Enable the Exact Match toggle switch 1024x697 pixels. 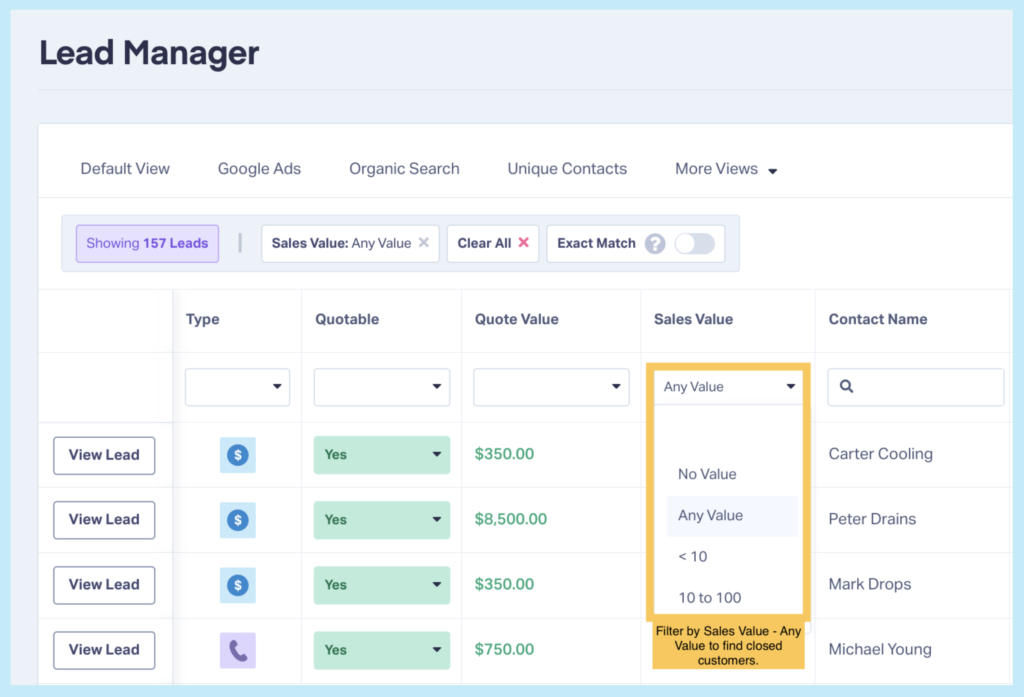tap(696, 243)
